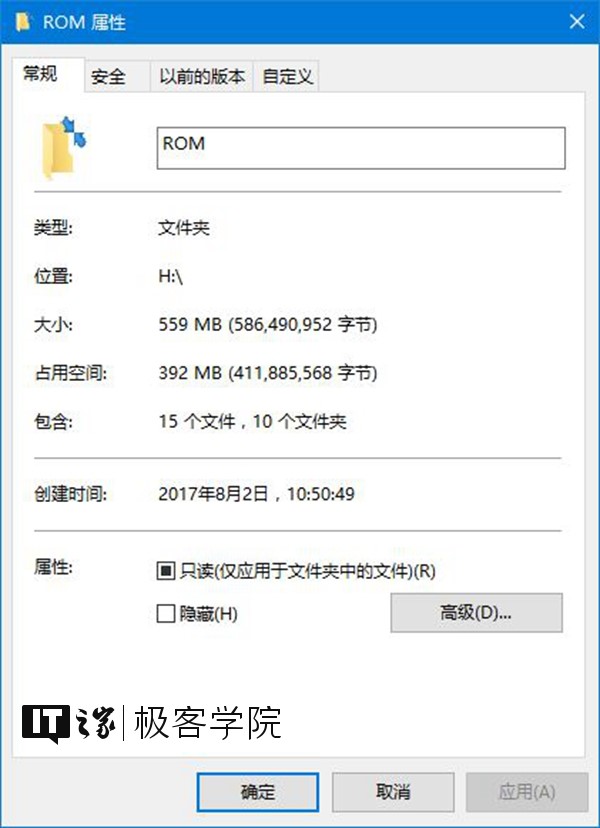The image size is (600, 828).
Task: Toggle the 只读 read-only checkbox
Action: 166,571
